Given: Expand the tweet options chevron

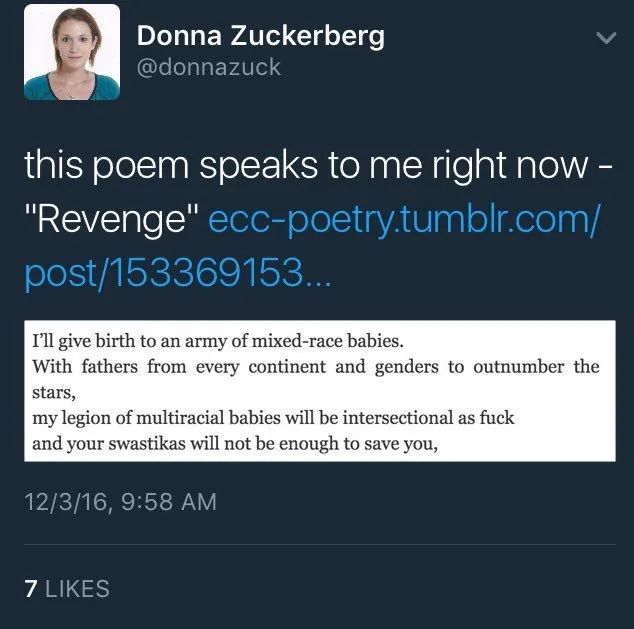Looking at the screenshot, I should (x=604, y=38).
